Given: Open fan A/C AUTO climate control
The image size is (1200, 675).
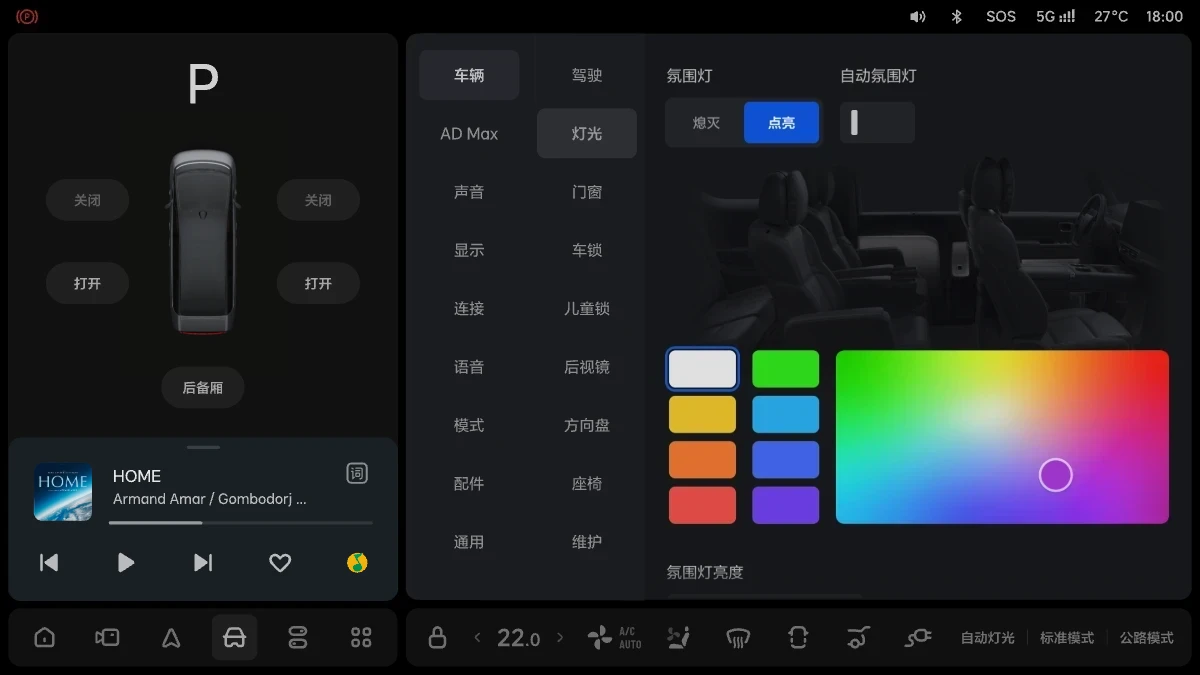Looking at the screenshot, I should point(614,637).
